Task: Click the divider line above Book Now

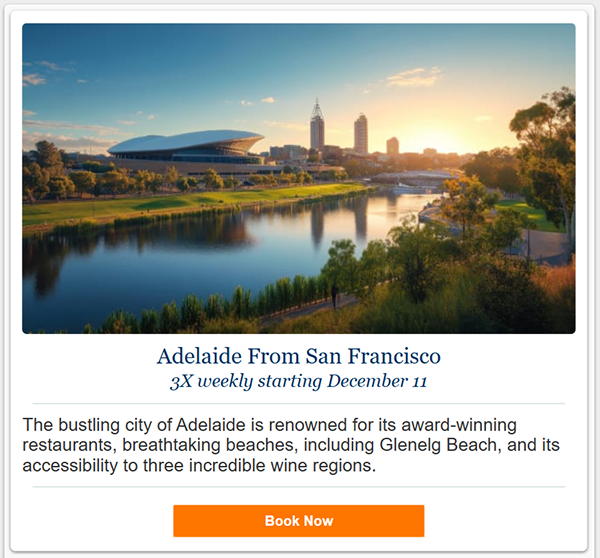Action: coord(298,487)
